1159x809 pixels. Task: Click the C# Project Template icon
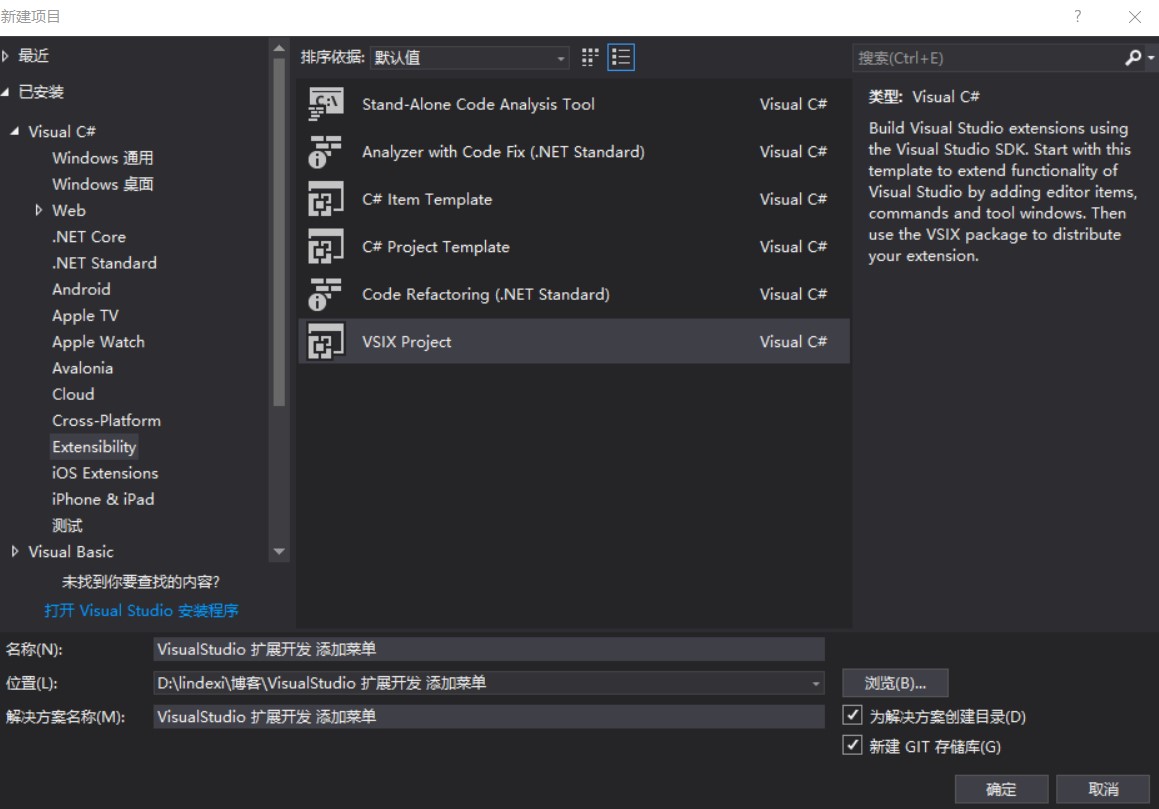coord(325,246)
